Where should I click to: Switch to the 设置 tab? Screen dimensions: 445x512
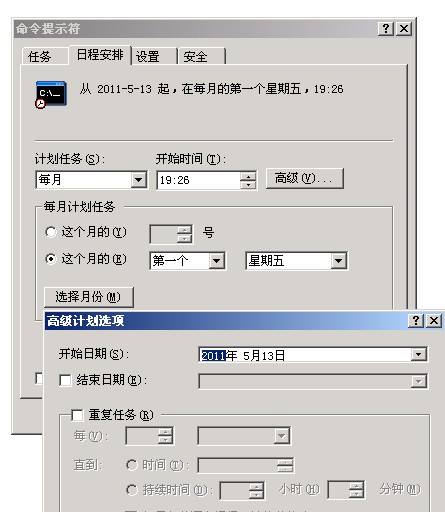154,56
